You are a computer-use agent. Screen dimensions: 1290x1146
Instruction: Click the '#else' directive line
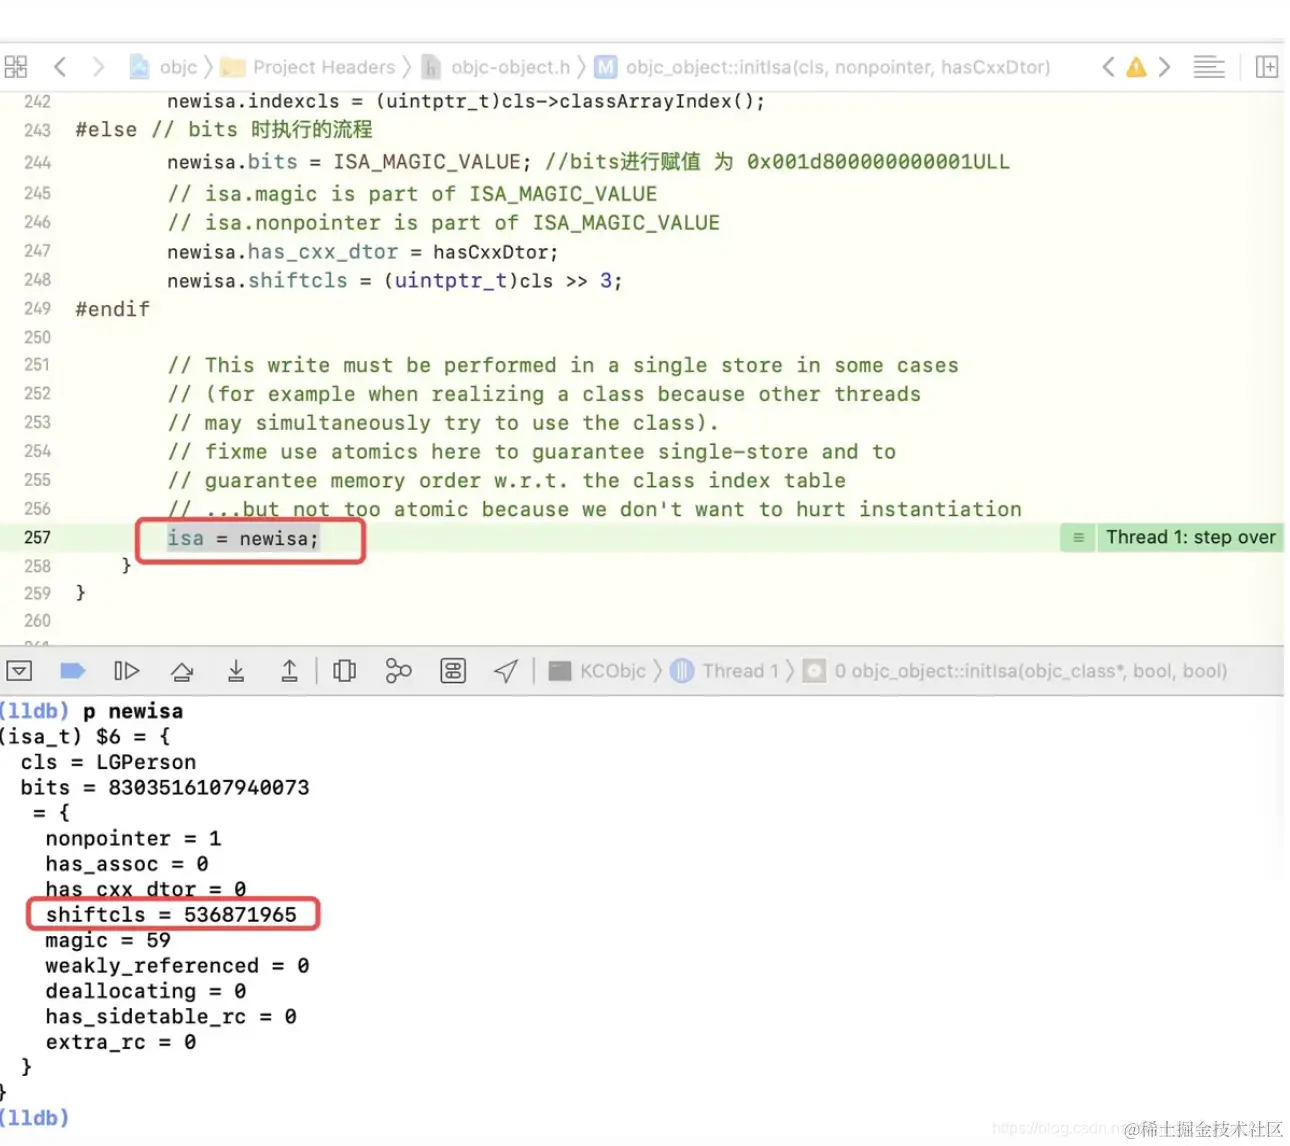click(223, 130)
